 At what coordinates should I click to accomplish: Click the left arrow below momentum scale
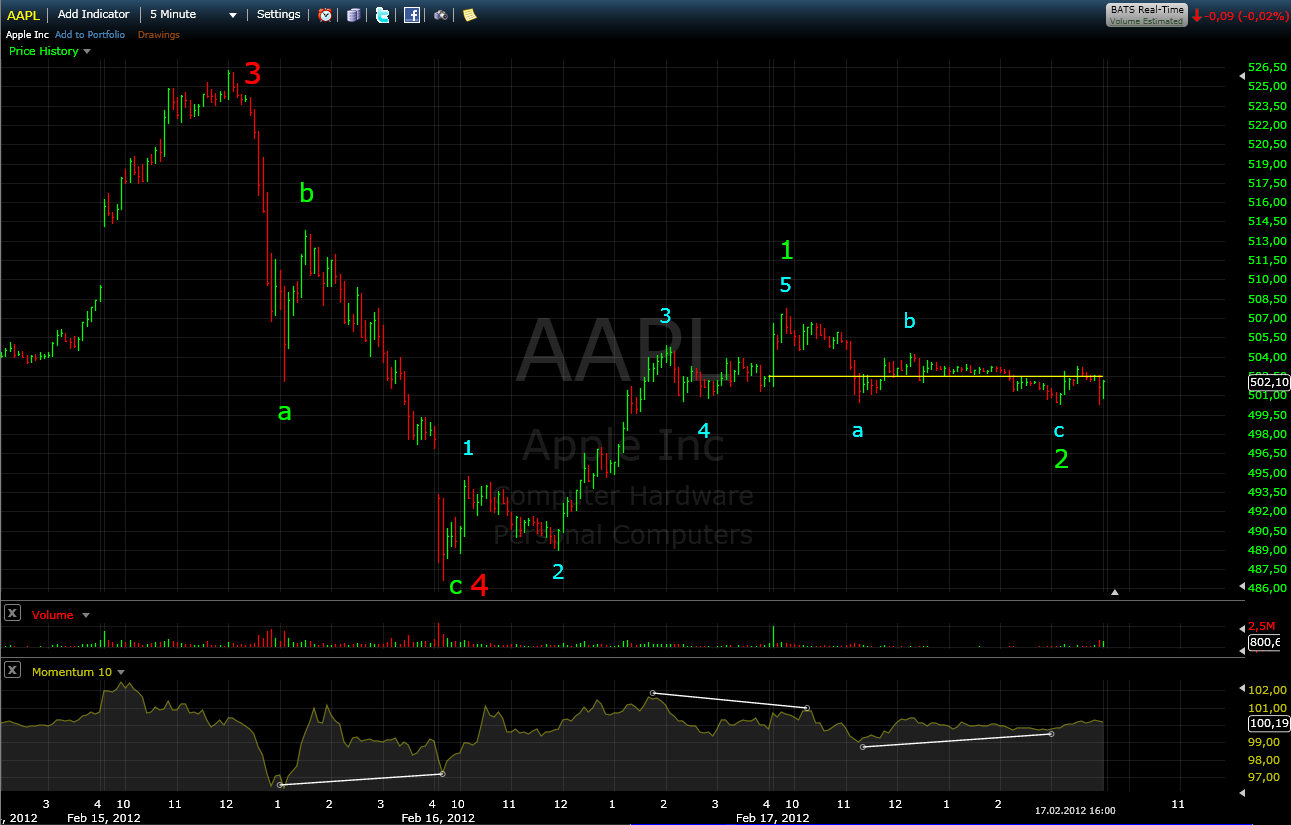tap(1243, 792)
